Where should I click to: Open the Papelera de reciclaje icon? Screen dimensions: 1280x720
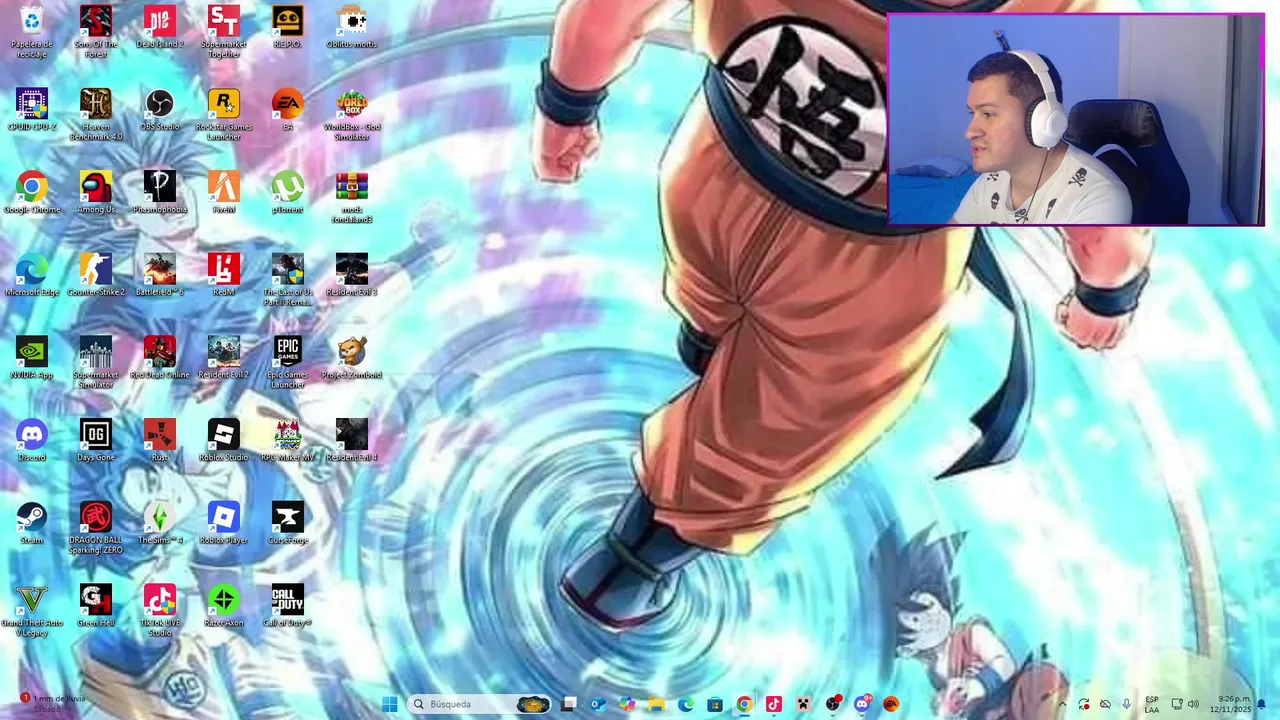[x=32, y=31]
